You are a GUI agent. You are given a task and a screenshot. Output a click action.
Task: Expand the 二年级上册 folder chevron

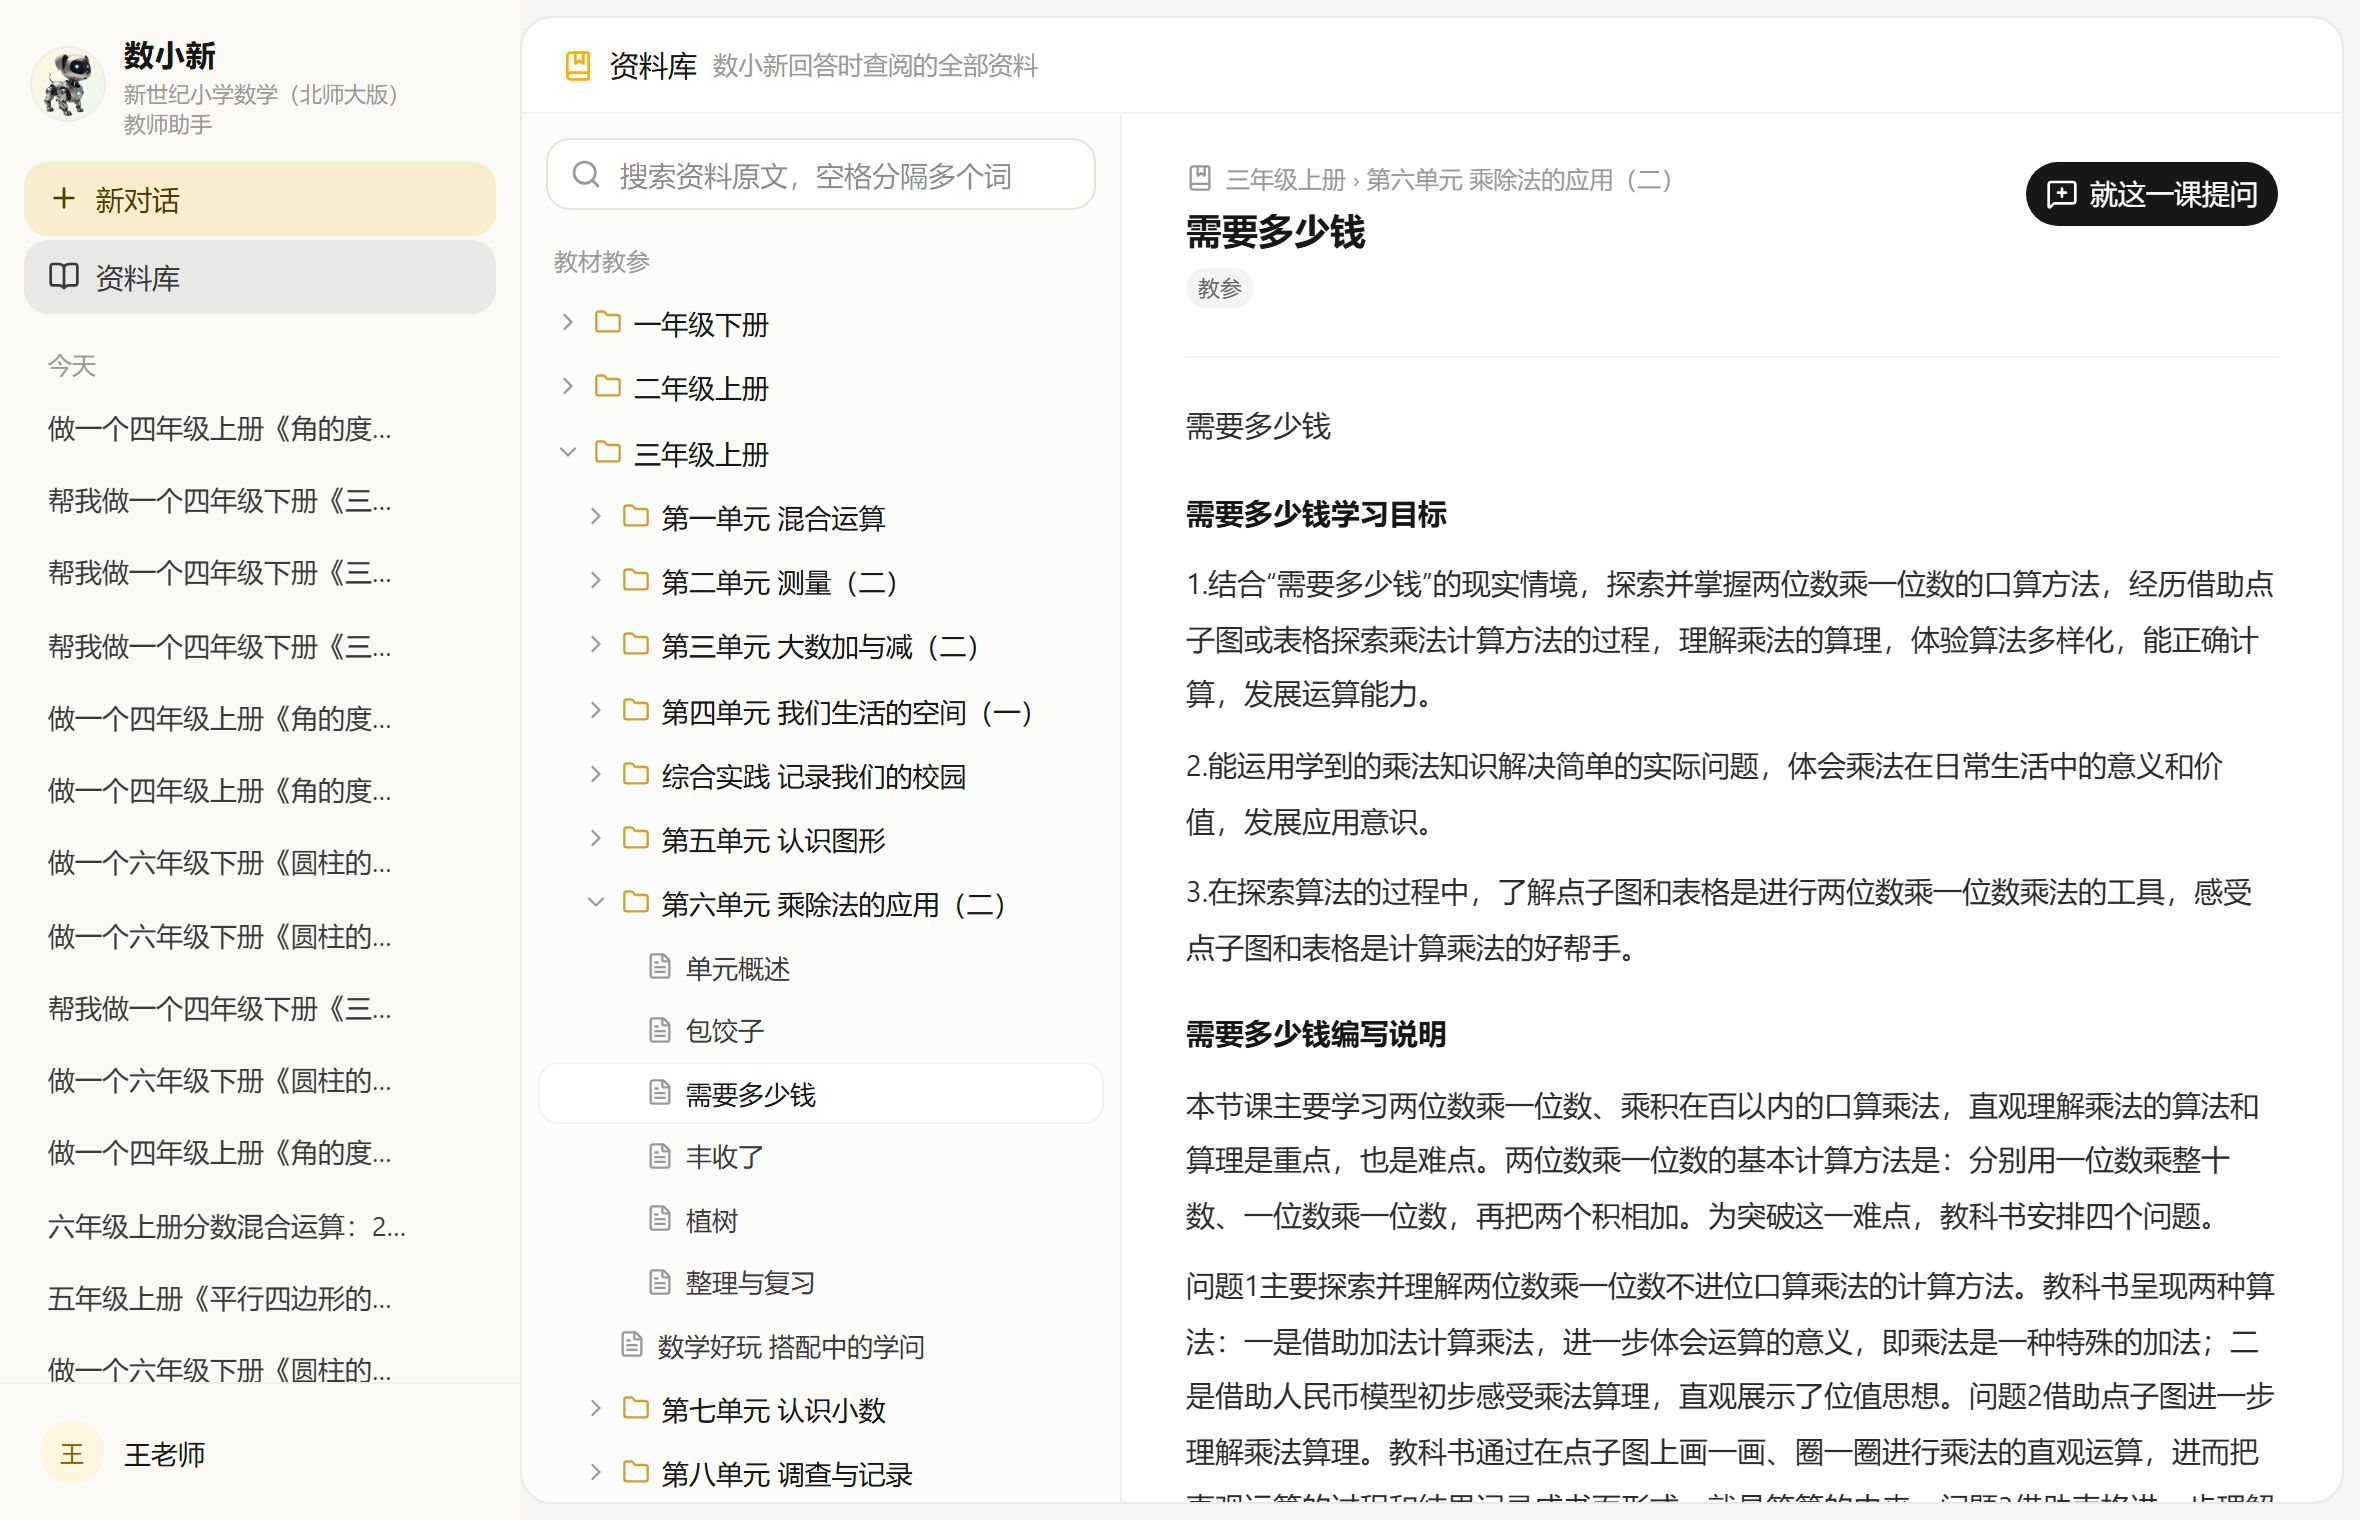(568, 386)
